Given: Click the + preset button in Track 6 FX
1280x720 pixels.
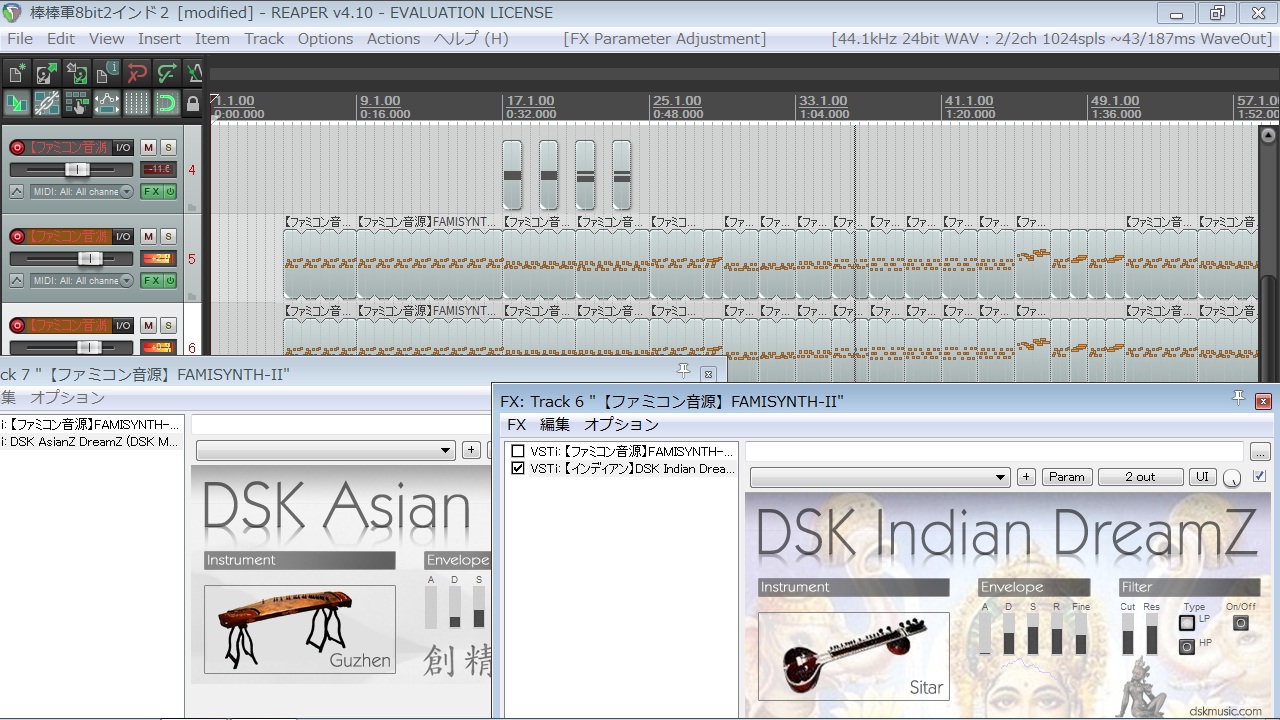Looking at the screenshot, I should 1026,477.
